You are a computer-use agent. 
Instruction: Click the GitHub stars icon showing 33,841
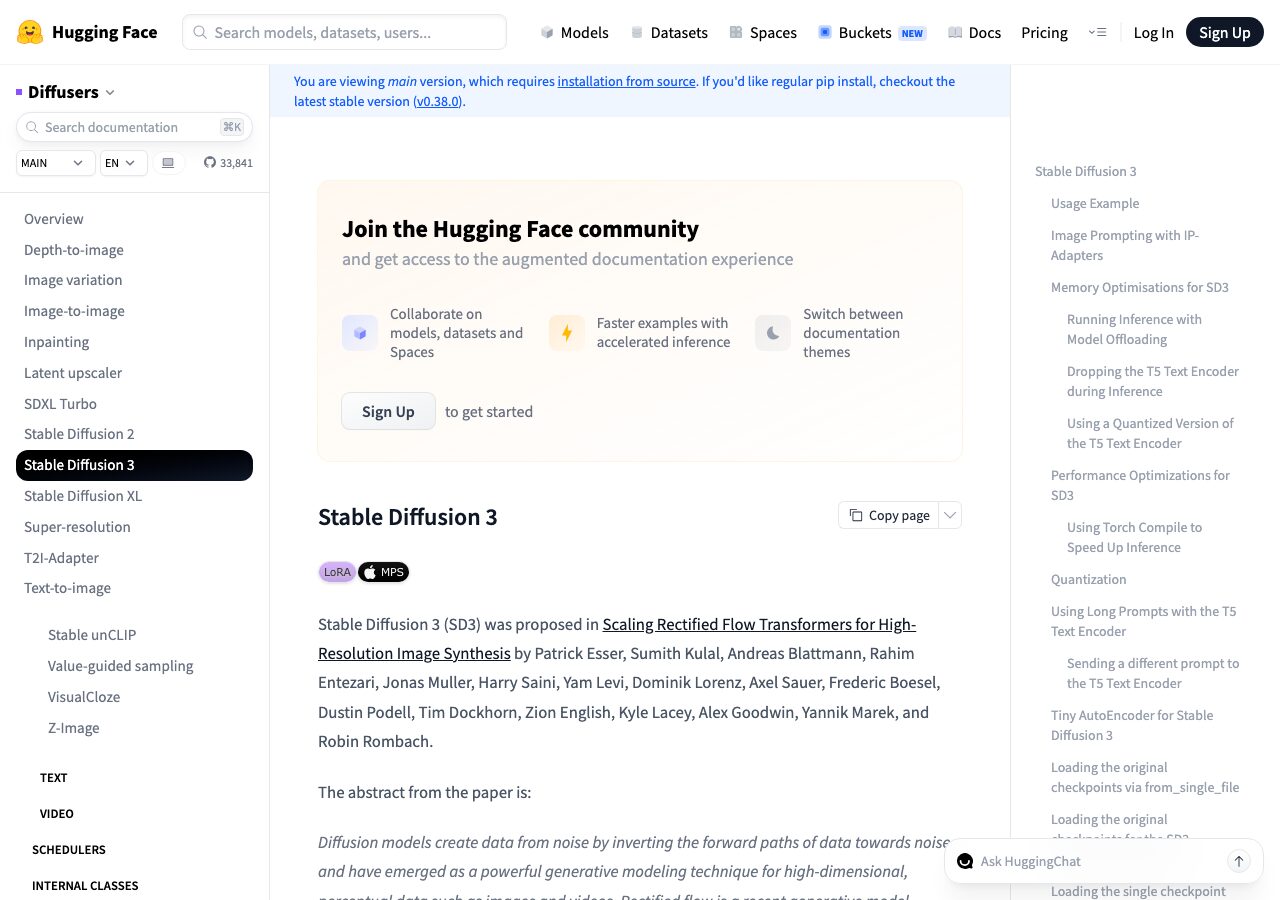coord(210,163)
